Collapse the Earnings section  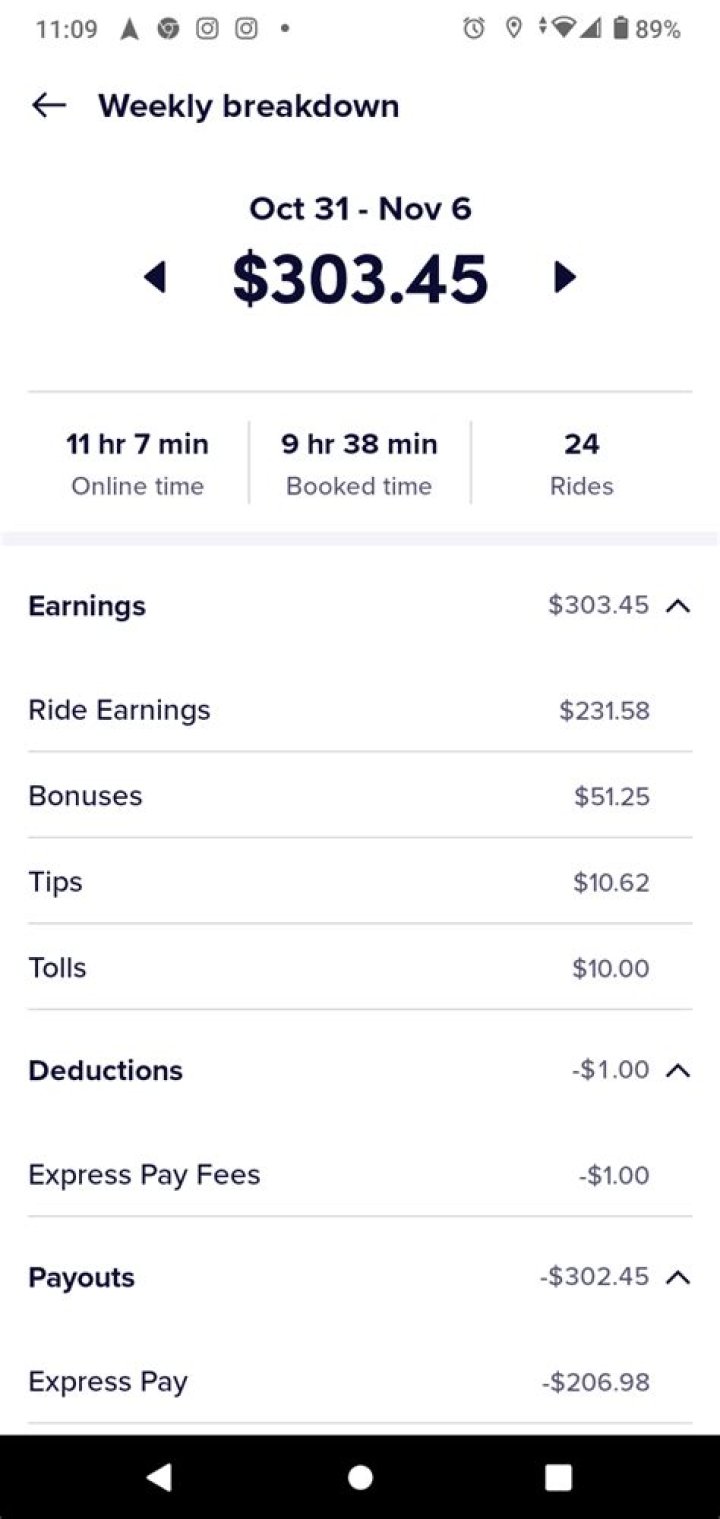[x=678, y=605]
